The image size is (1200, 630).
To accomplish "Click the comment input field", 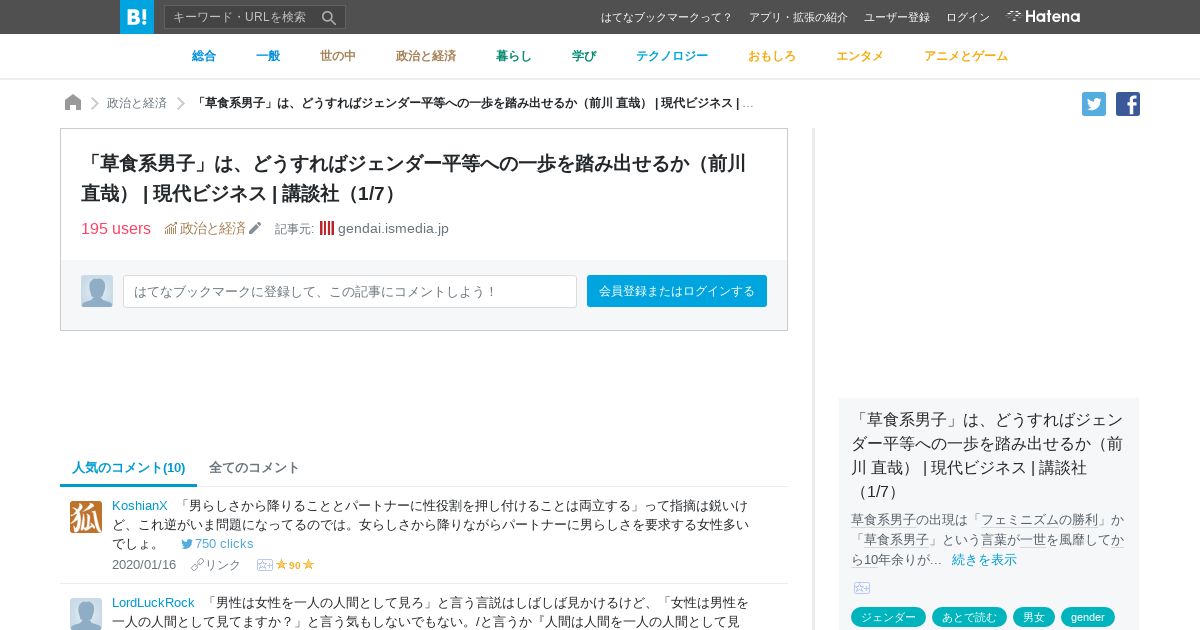I will [350, 291].
